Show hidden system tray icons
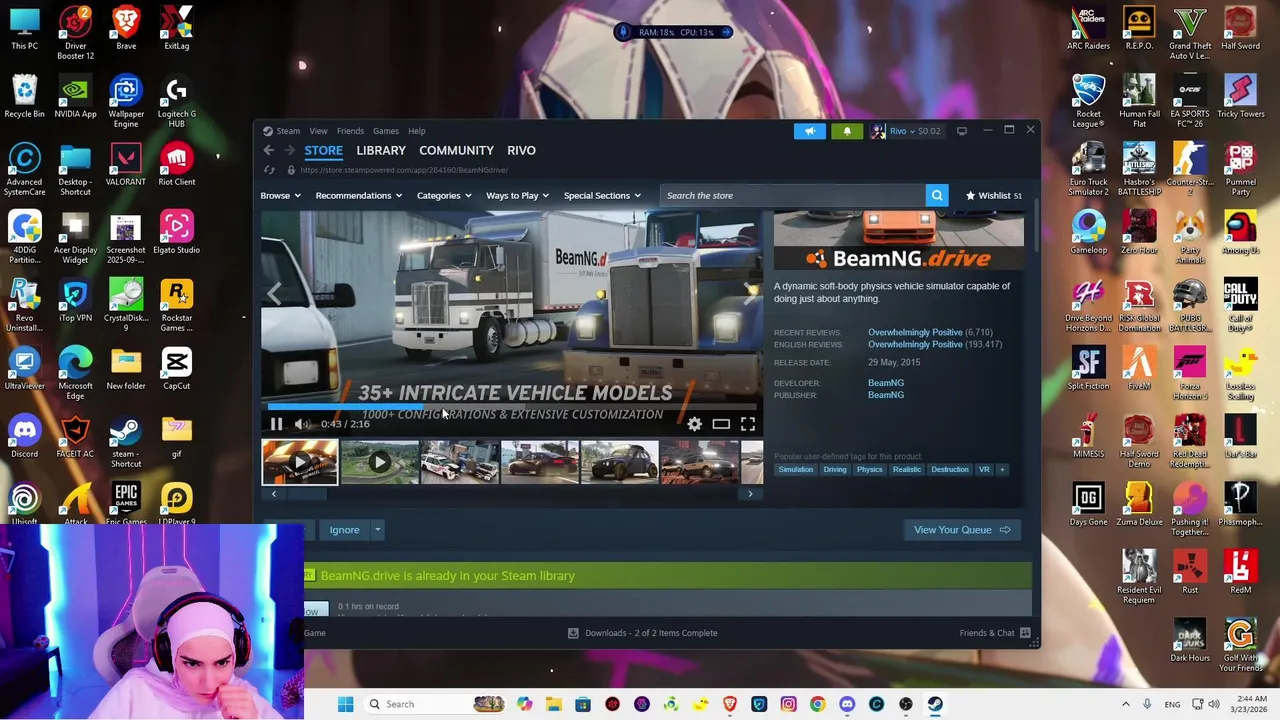Viewport: 1280px width, 720px height. pos(1125,704)
